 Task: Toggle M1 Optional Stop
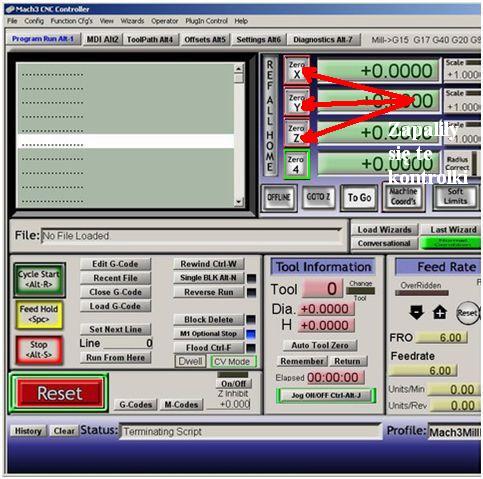(208, 334)
